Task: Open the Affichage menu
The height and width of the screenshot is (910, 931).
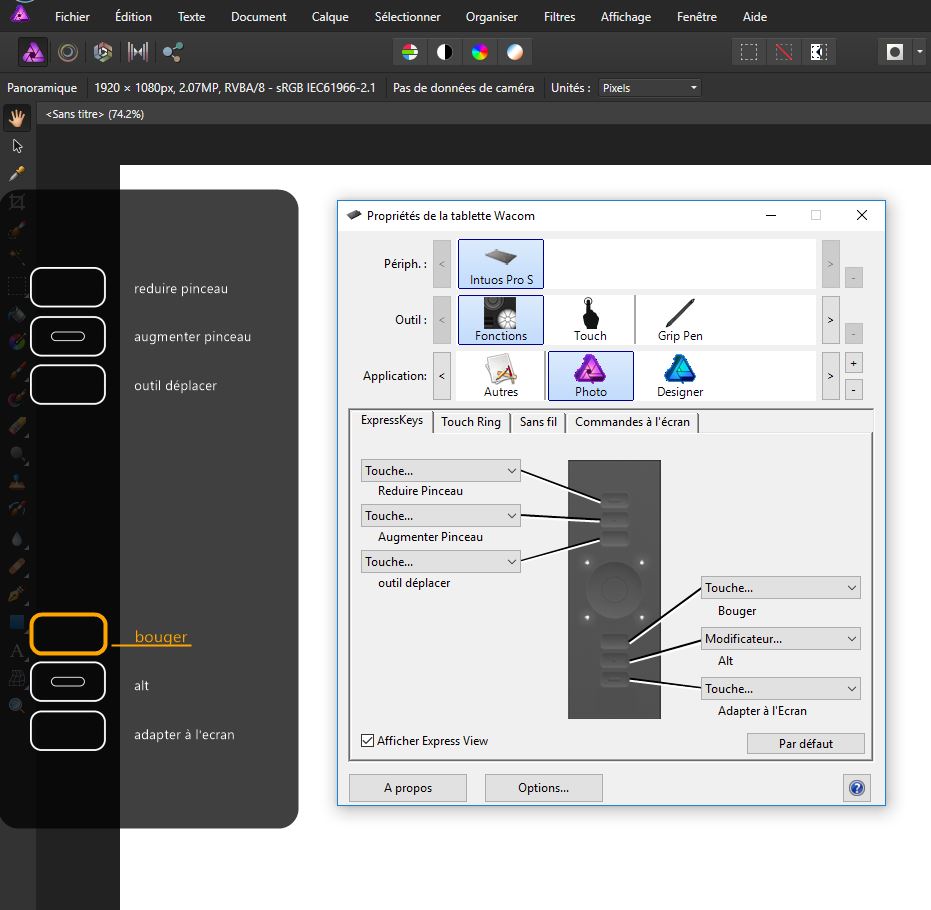Action: point(626,17)
